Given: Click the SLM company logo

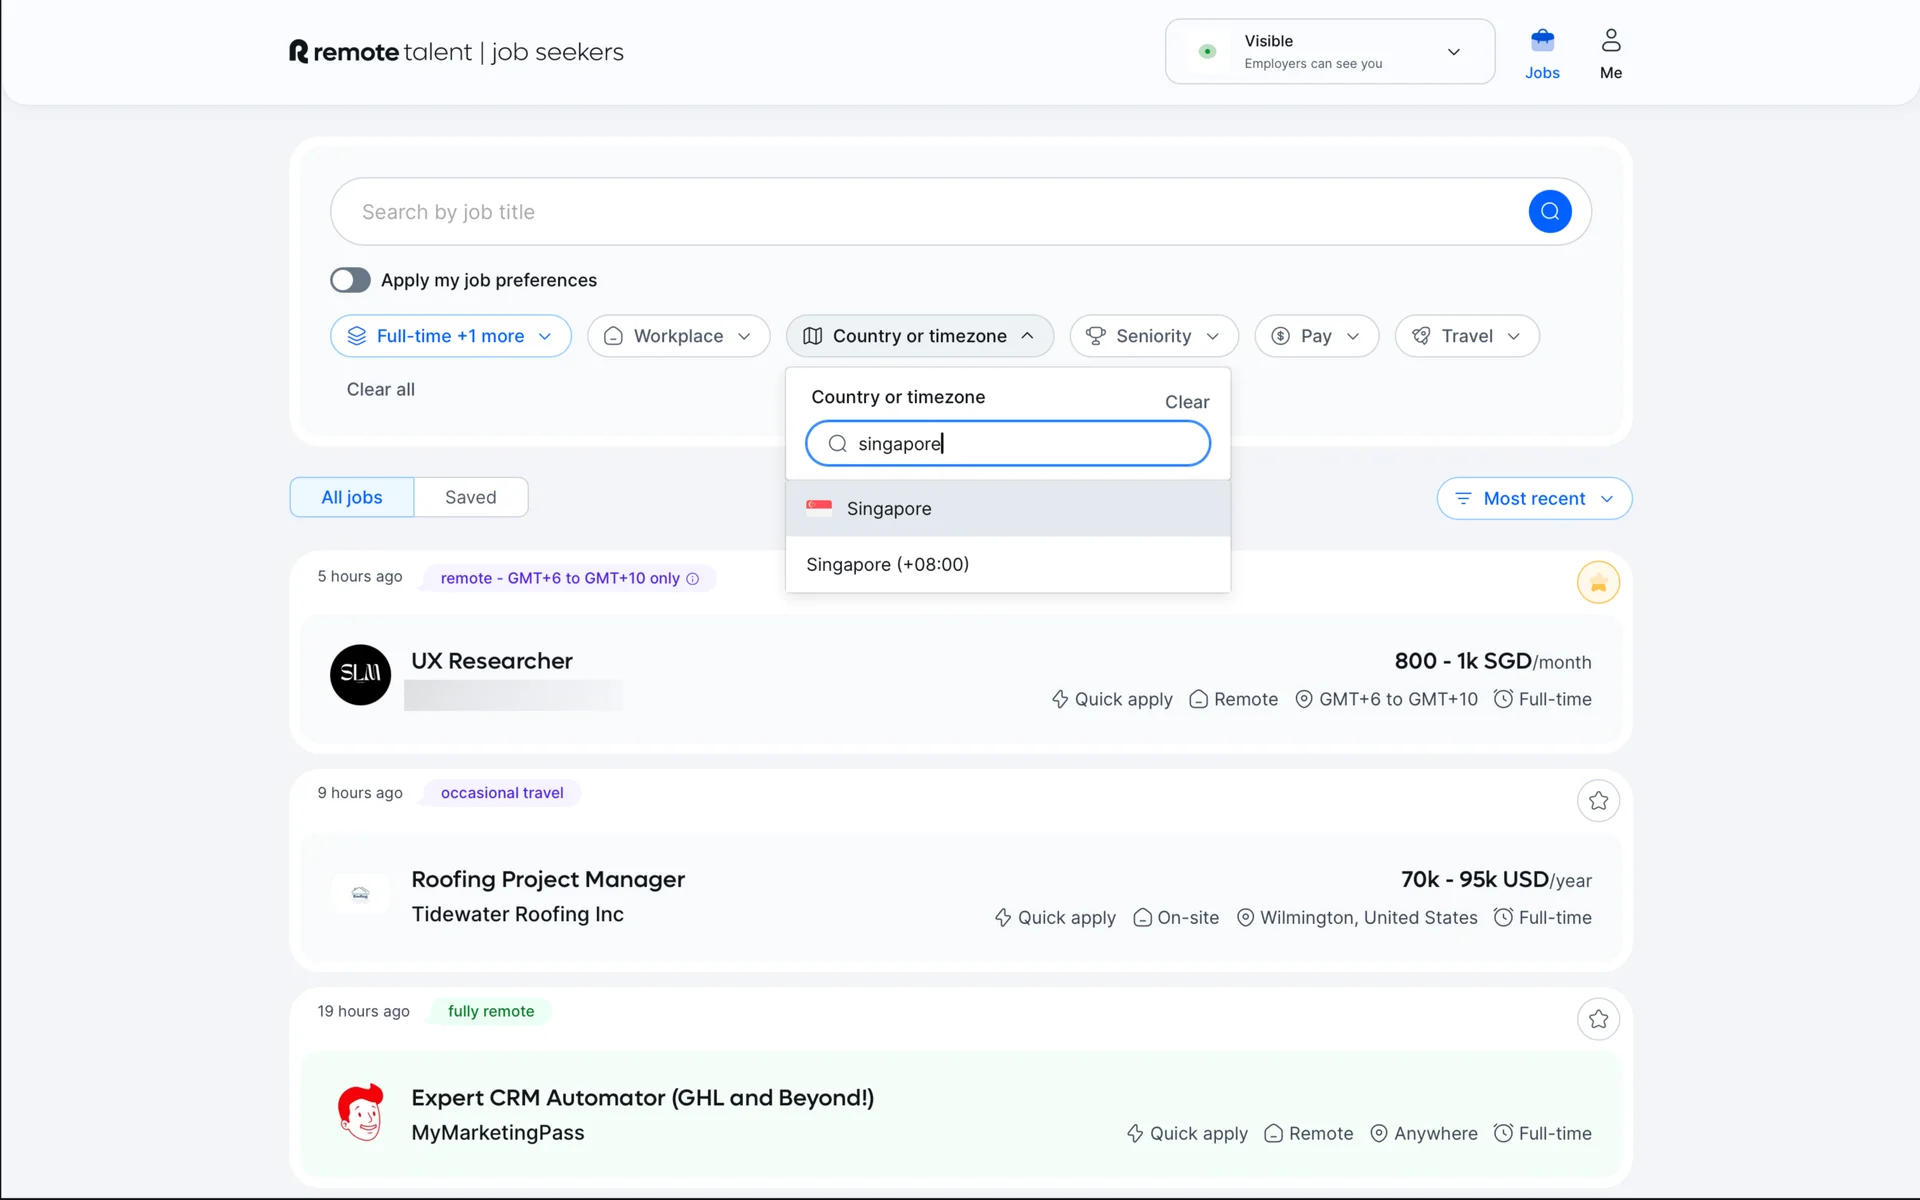Looking at the screenshot, I should [360, 675].
